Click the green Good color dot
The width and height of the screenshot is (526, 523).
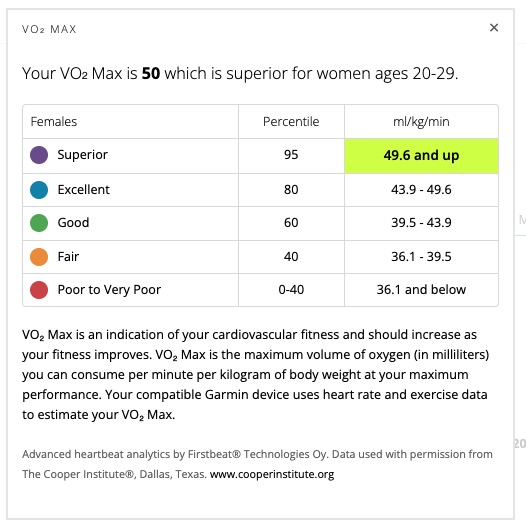[39, 223]
